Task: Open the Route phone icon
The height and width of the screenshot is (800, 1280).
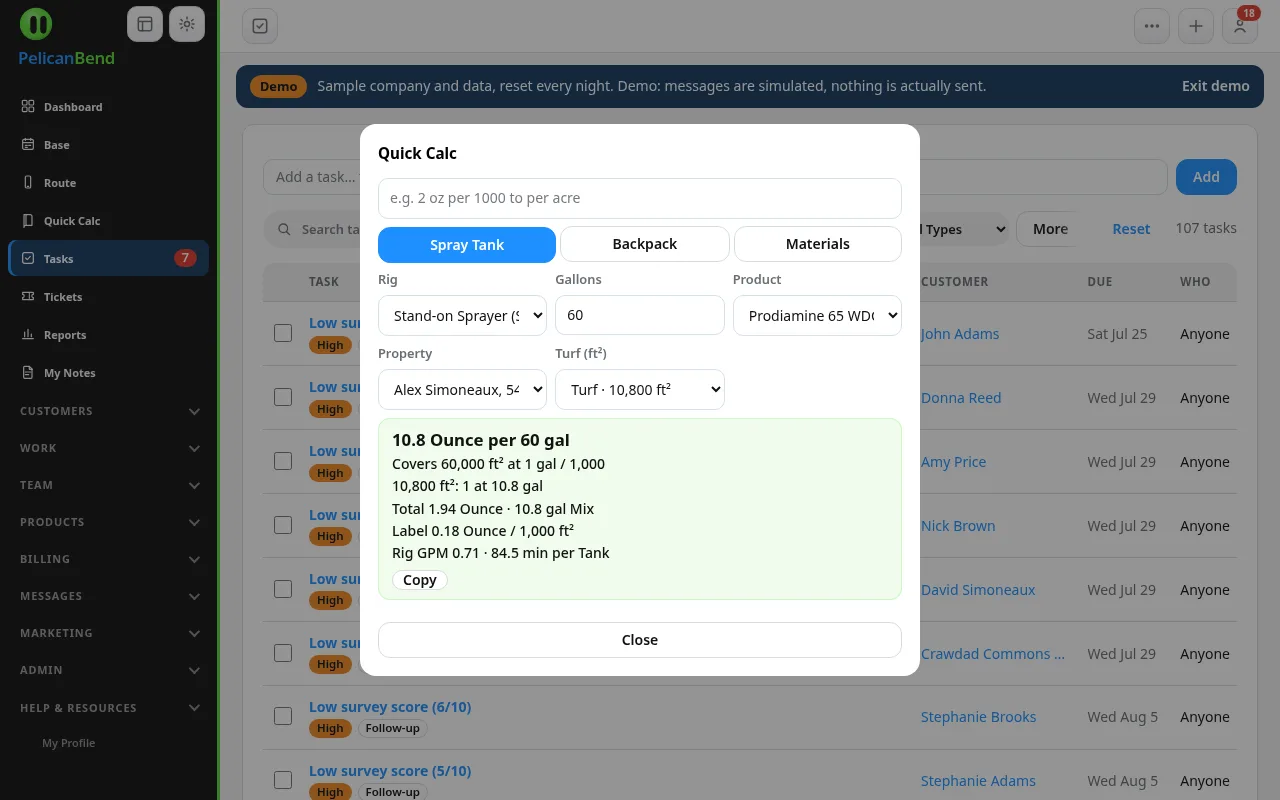Action: tap(28, 183)
